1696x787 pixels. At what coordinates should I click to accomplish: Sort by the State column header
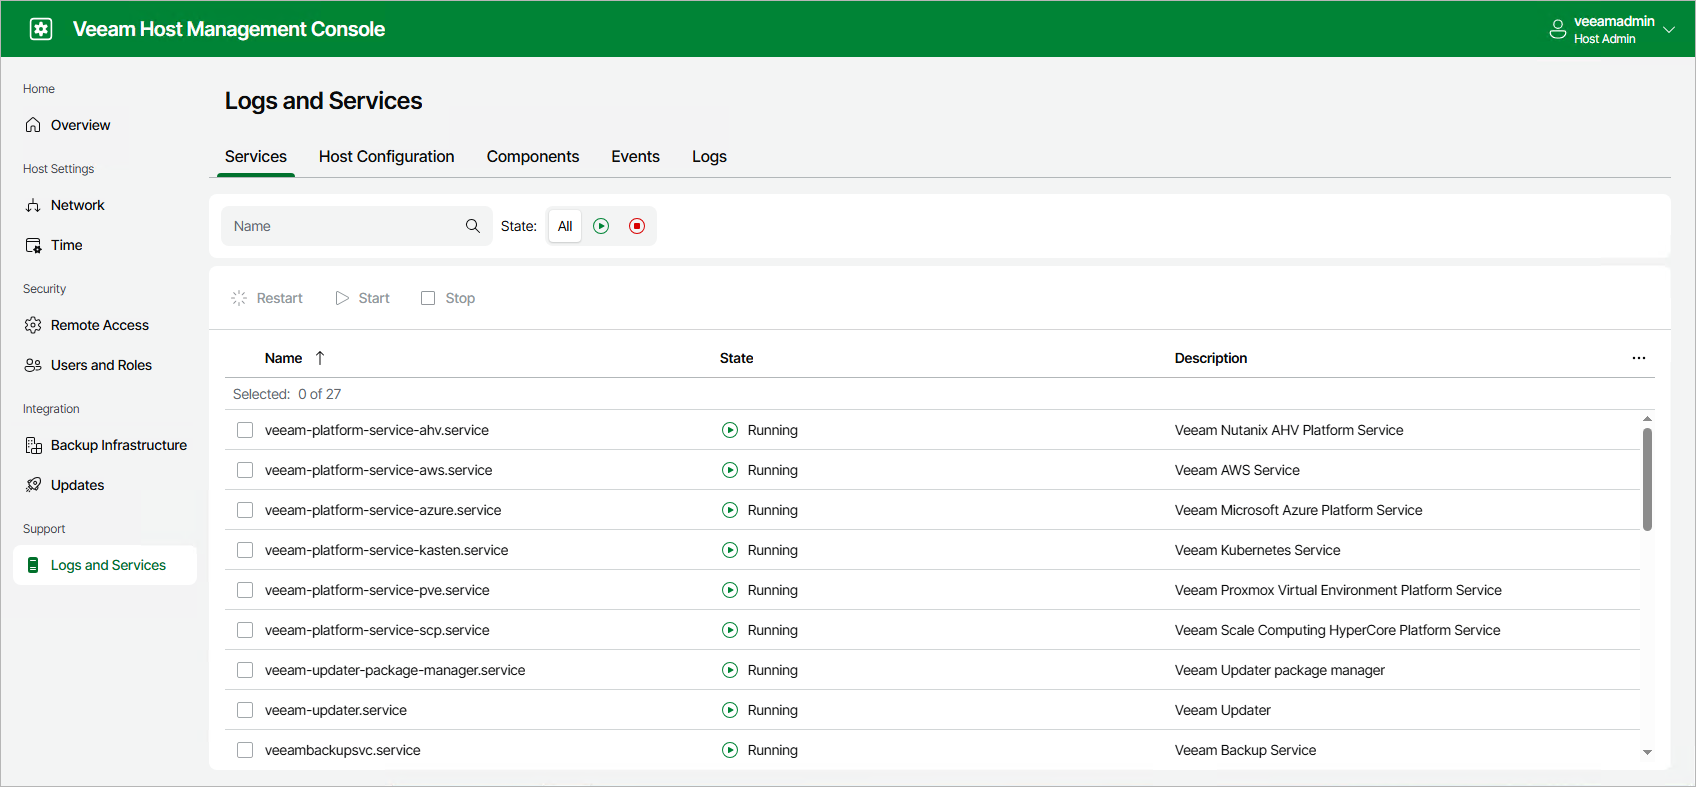point(737,358)
